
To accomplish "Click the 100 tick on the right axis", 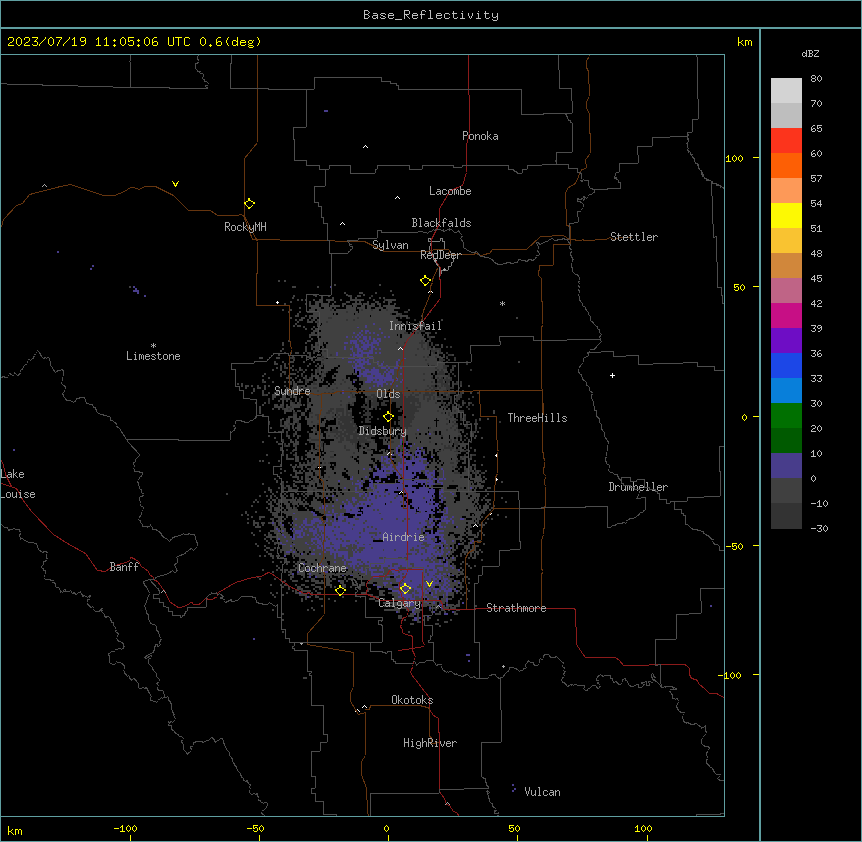I will 734,158.
